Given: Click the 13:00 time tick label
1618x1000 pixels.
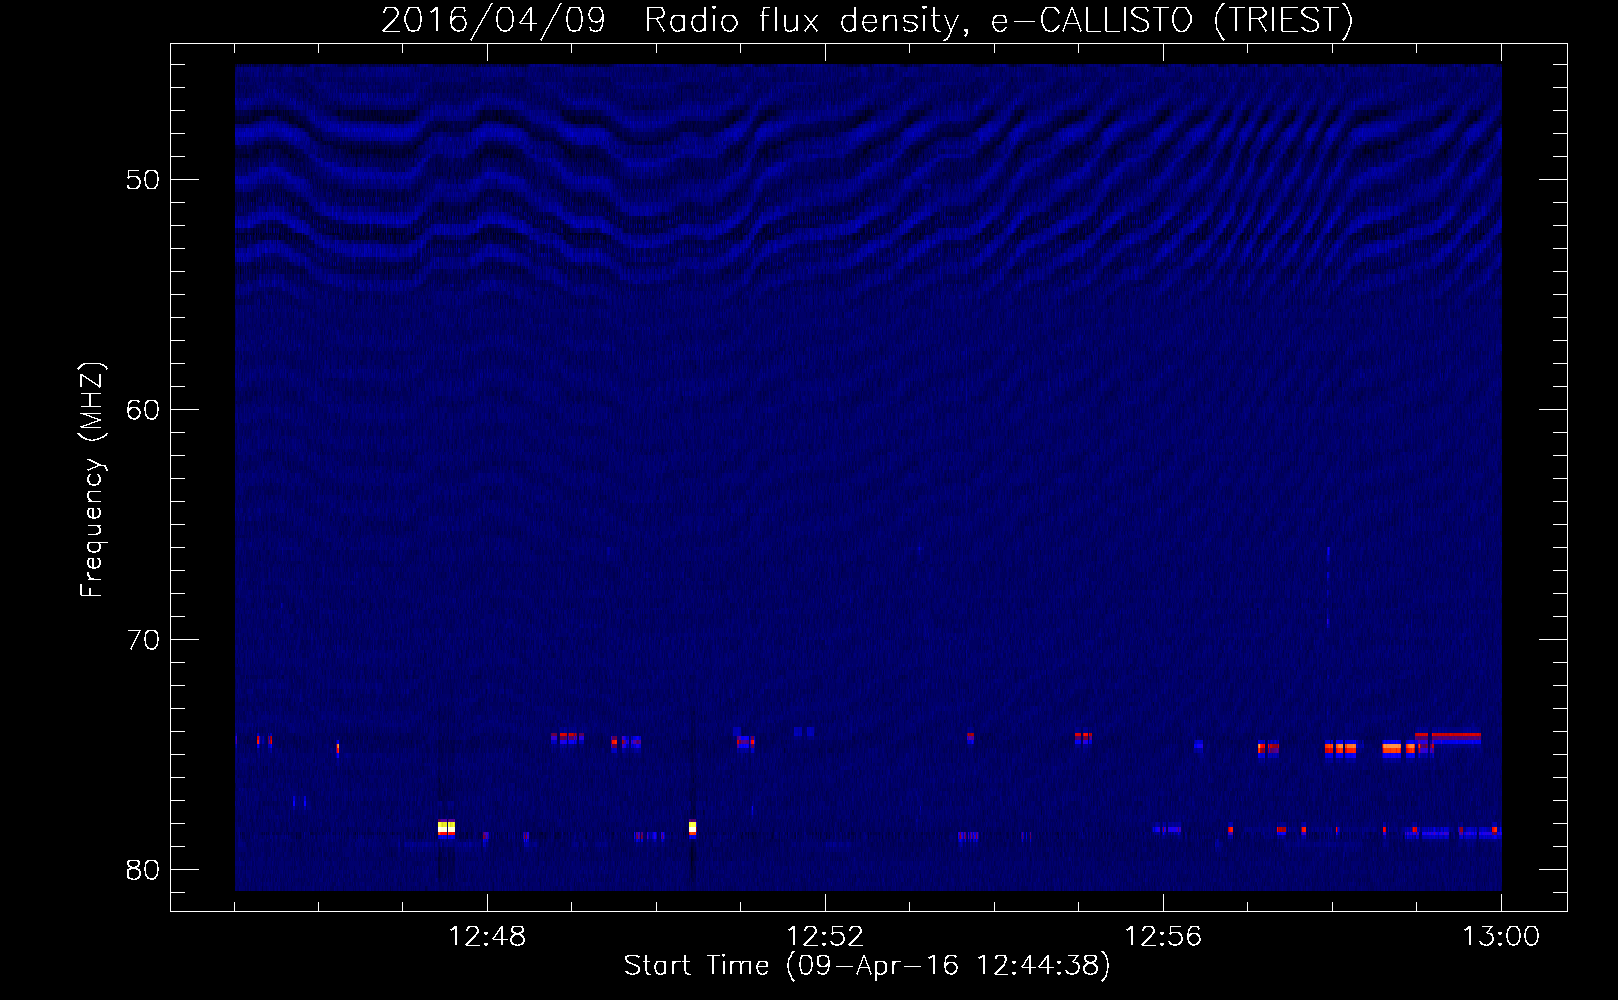Looking at the screenshot, I should click(1501, 937).
